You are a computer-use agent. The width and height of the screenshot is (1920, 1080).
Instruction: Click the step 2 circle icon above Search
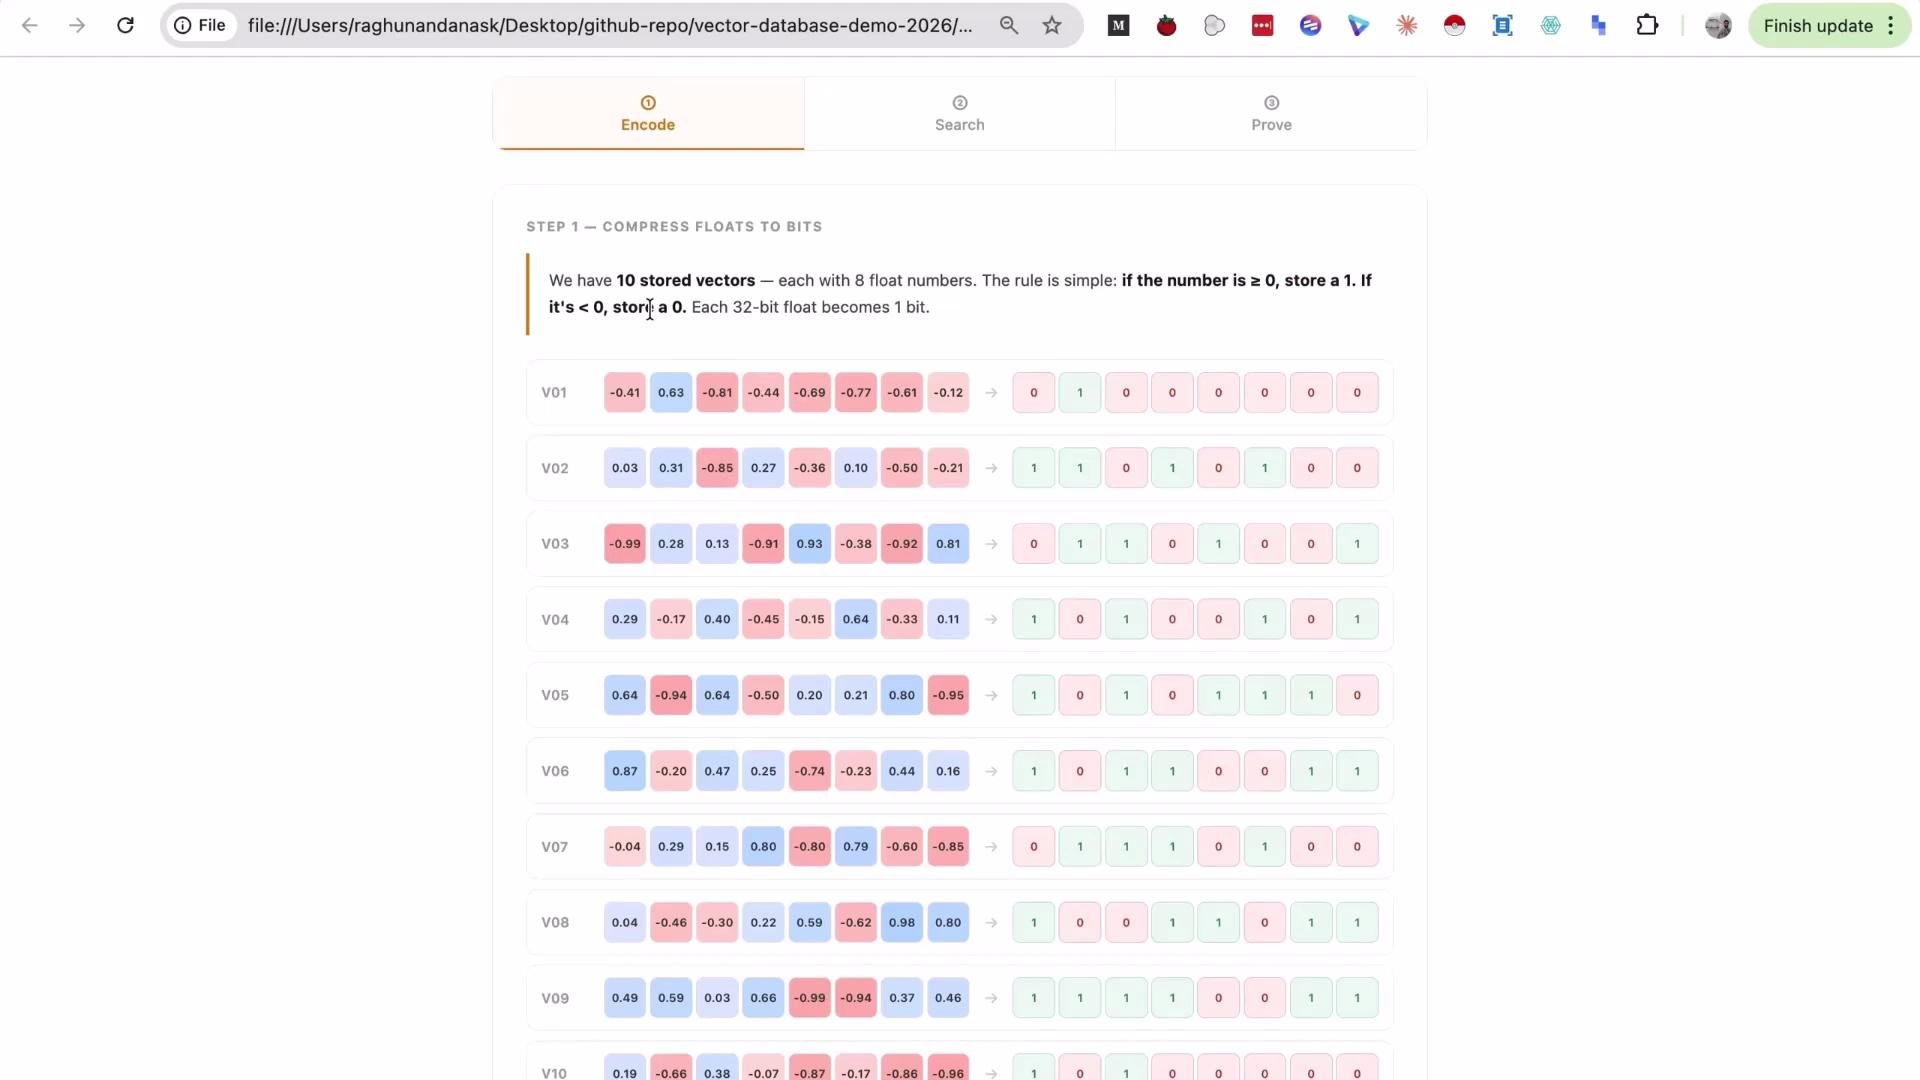pyautogui.click(x=960, y=102)
